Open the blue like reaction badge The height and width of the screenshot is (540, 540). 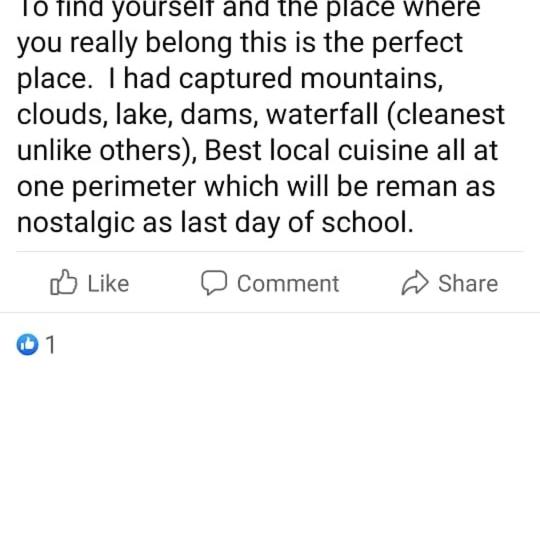27,344
